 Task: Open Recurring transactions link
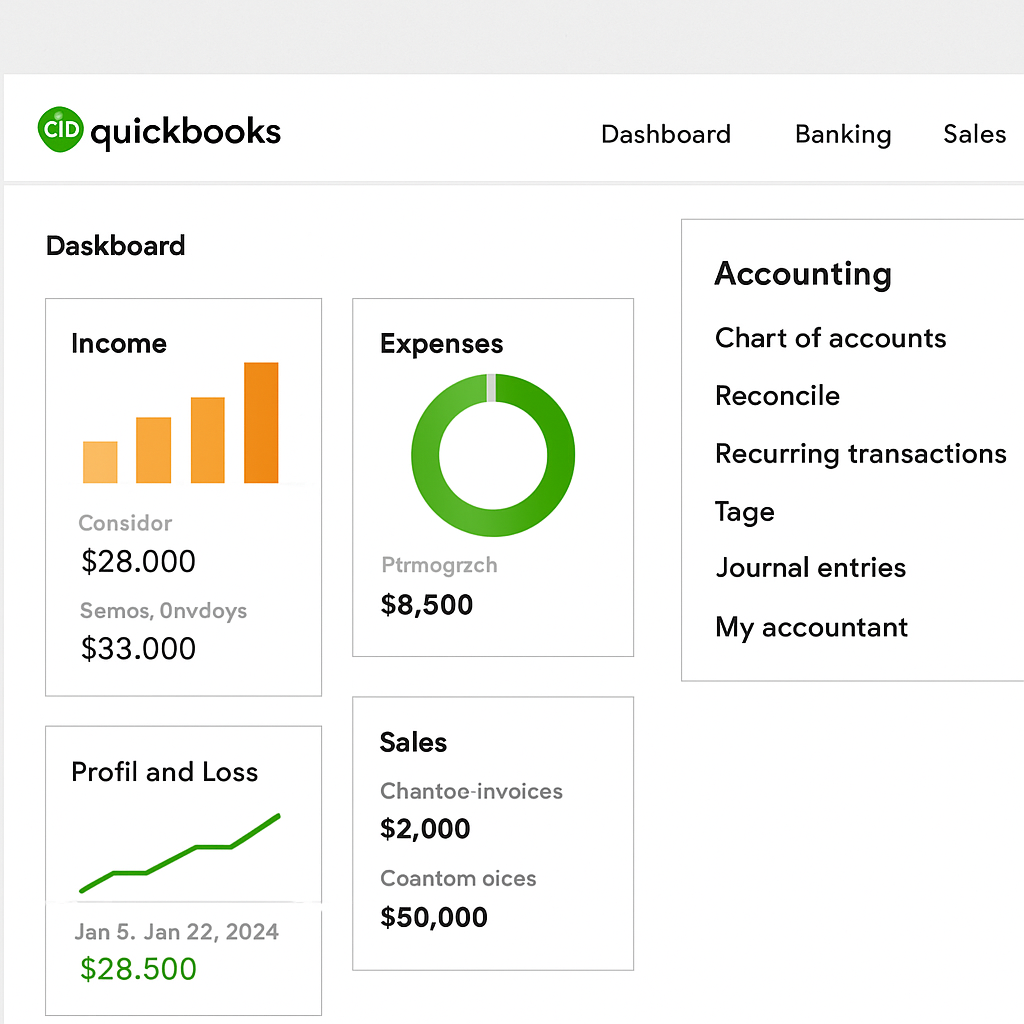861,454
